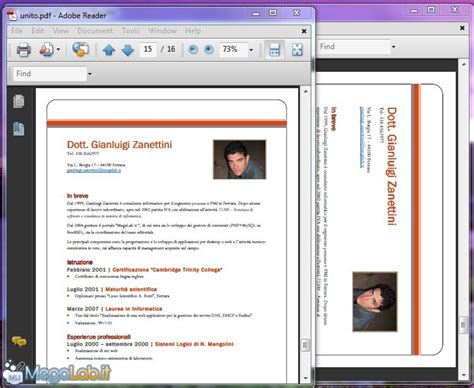This screenshot has height=388, width=474.
Task: Open the Document menu
Action: (95, 31)
